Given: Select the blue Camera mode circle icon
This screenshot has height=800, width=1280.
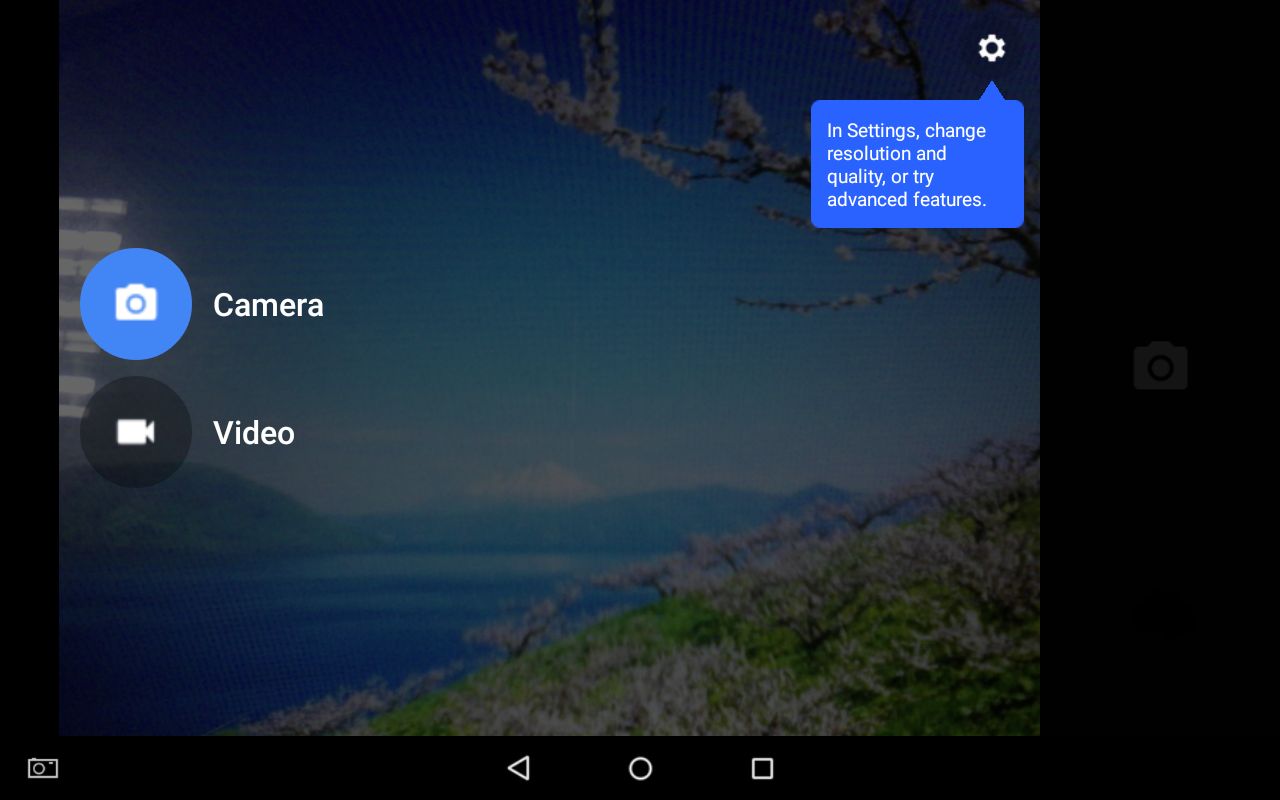Looking at the screenshot, I should tap(136, 304).
